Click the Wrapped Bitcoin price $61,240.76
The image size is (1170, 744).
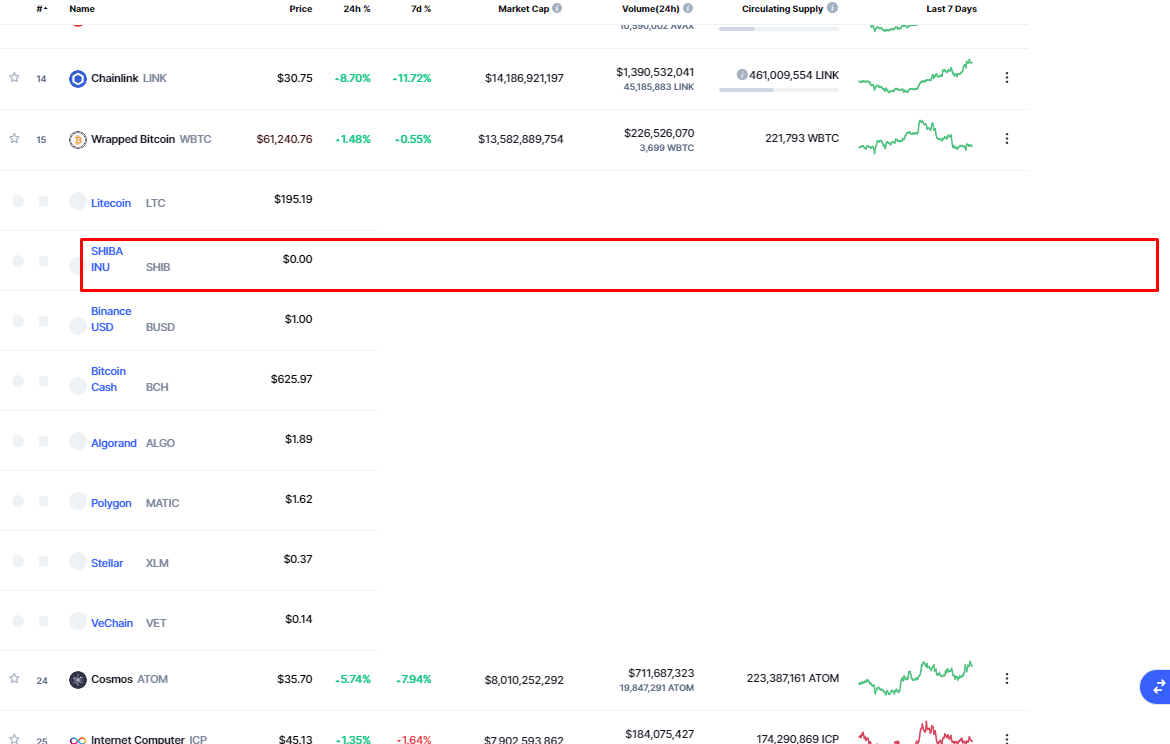(284, 140)
